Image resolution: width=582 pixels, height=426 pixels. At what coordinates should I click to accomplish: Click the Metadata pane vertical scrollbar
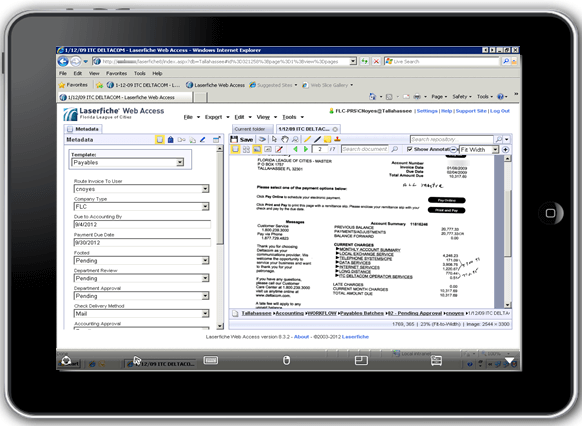click(x=220, y=237)
